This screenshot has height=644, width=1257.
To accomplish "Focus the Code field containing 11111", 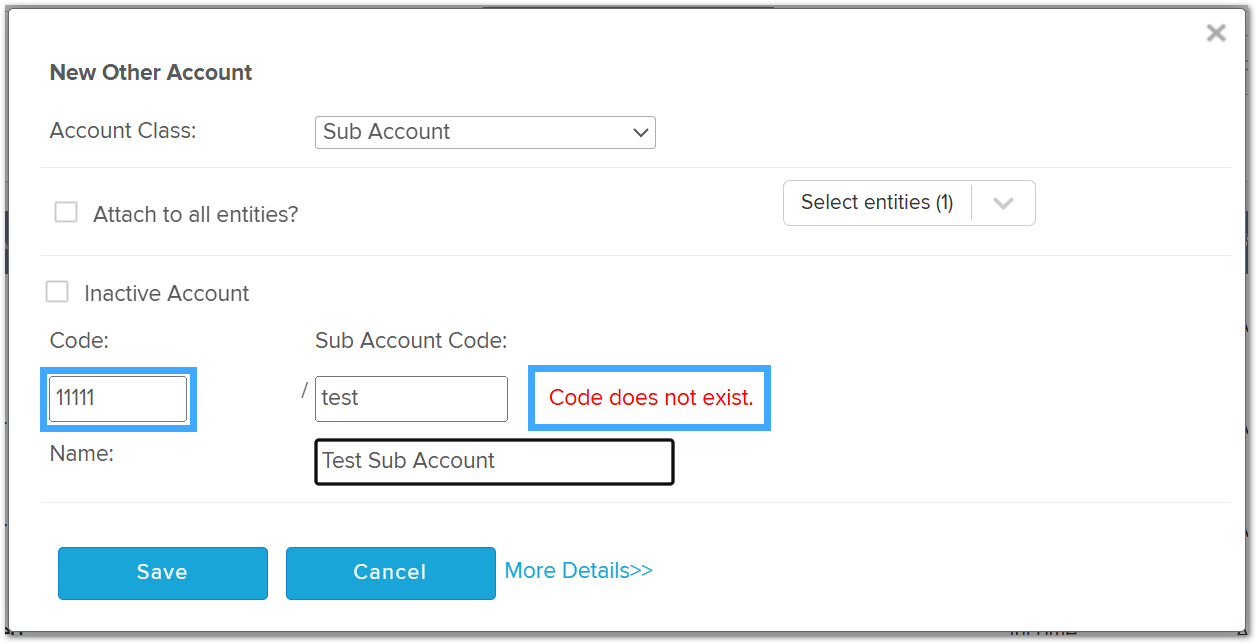I will pos(118,398).
